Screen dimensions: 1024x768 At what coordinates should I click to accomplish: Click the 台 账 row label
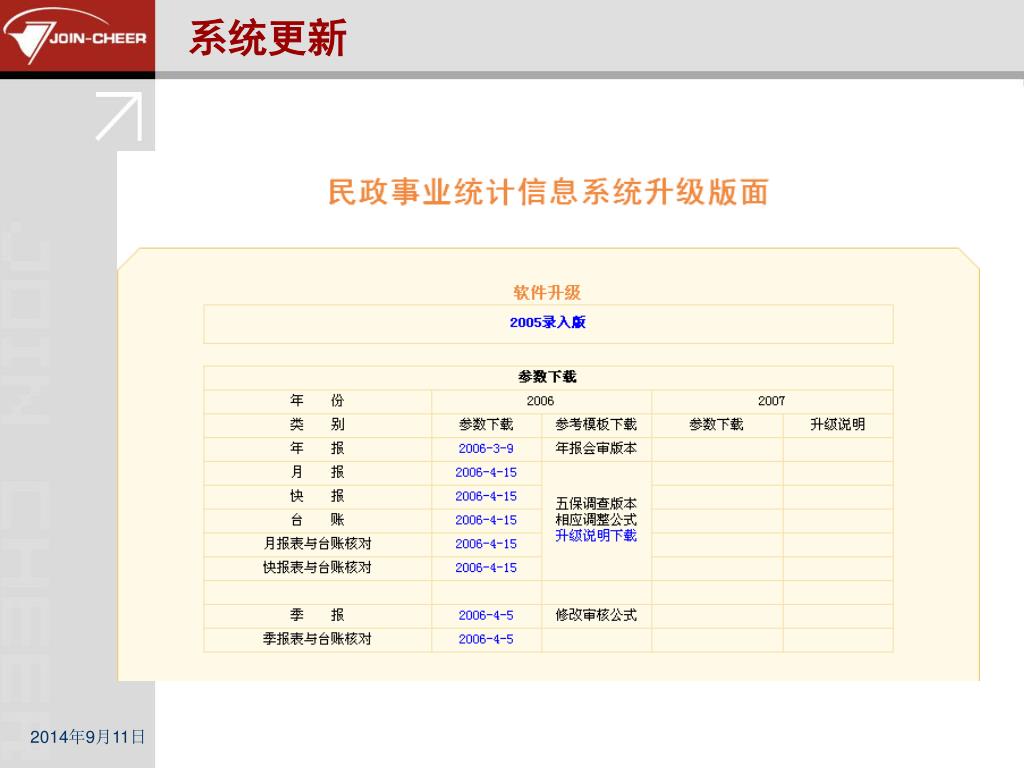317,520
